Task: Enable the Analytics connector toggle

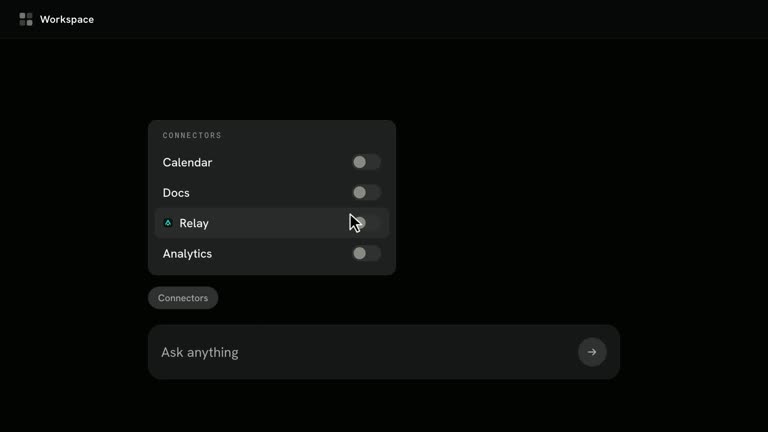Action: pos(366,253)
